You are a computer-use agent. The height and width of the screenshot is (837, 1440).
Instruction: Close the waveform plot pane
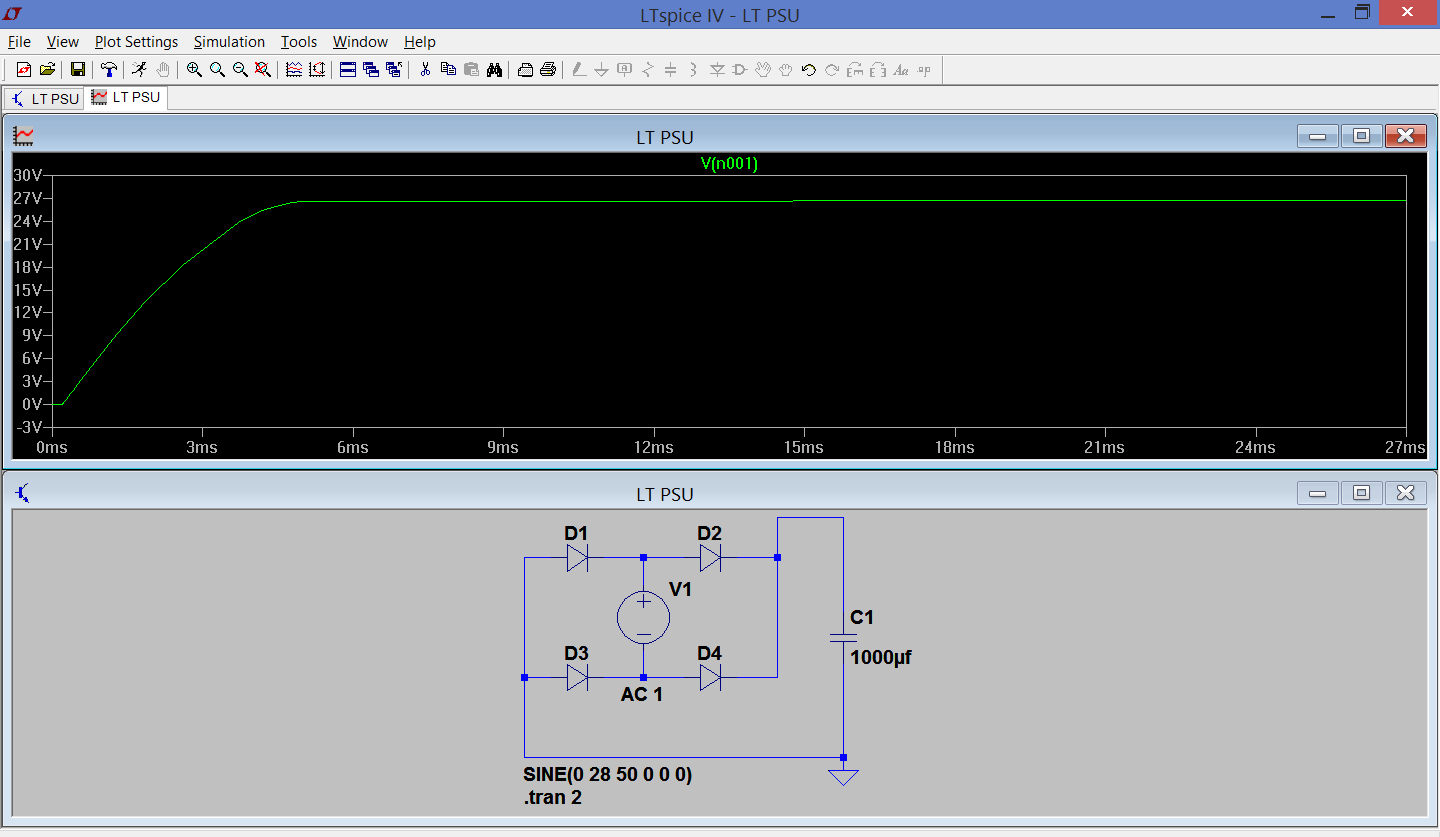point(1406,137)
